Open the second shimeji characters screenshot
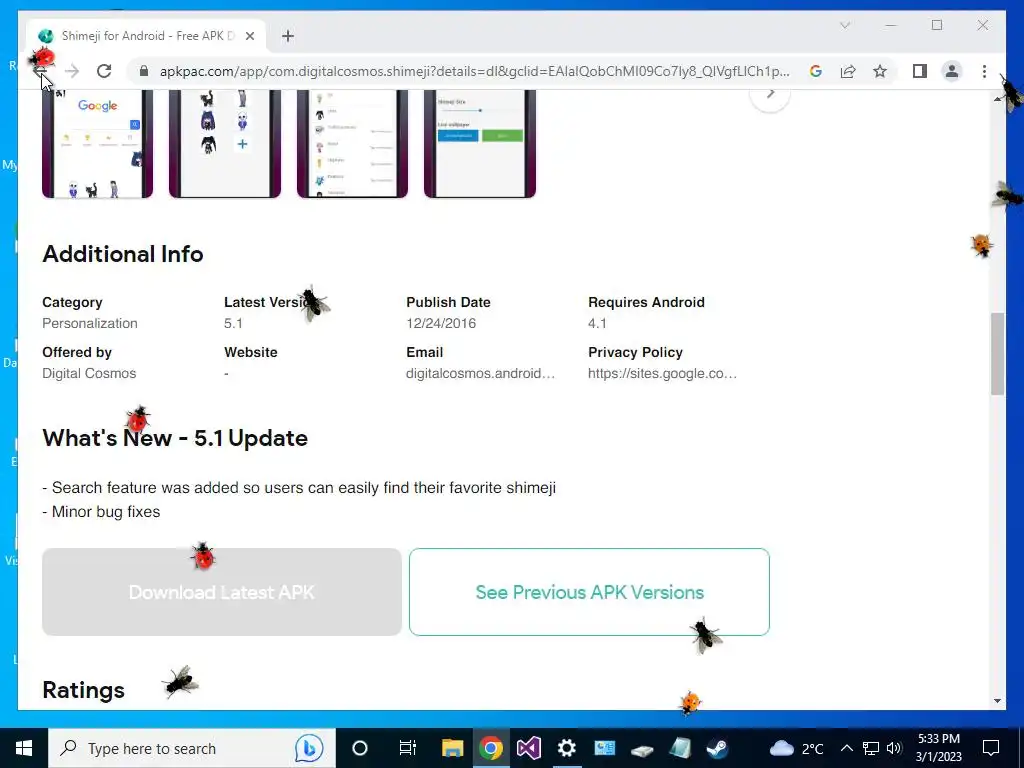The height and width of the screenshot is (768, 1024). [x=225, y=144]
